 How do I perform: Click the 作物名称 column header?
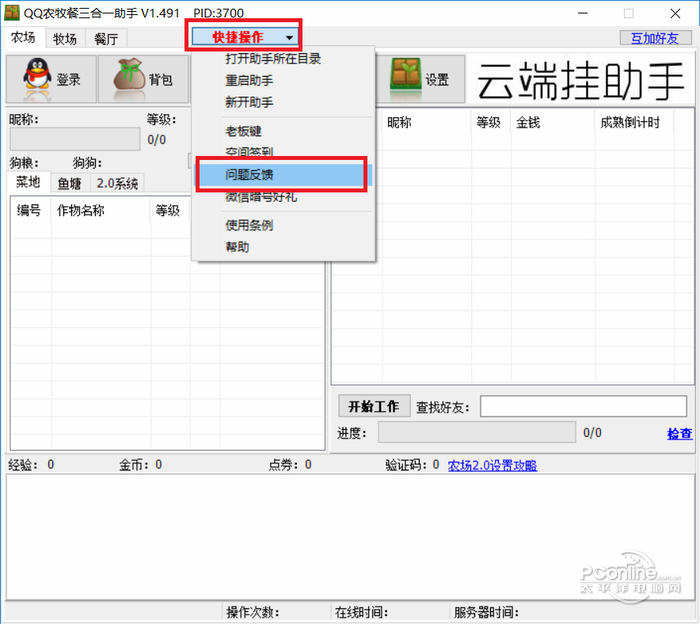pyautogui.click(x=101, y=210)
